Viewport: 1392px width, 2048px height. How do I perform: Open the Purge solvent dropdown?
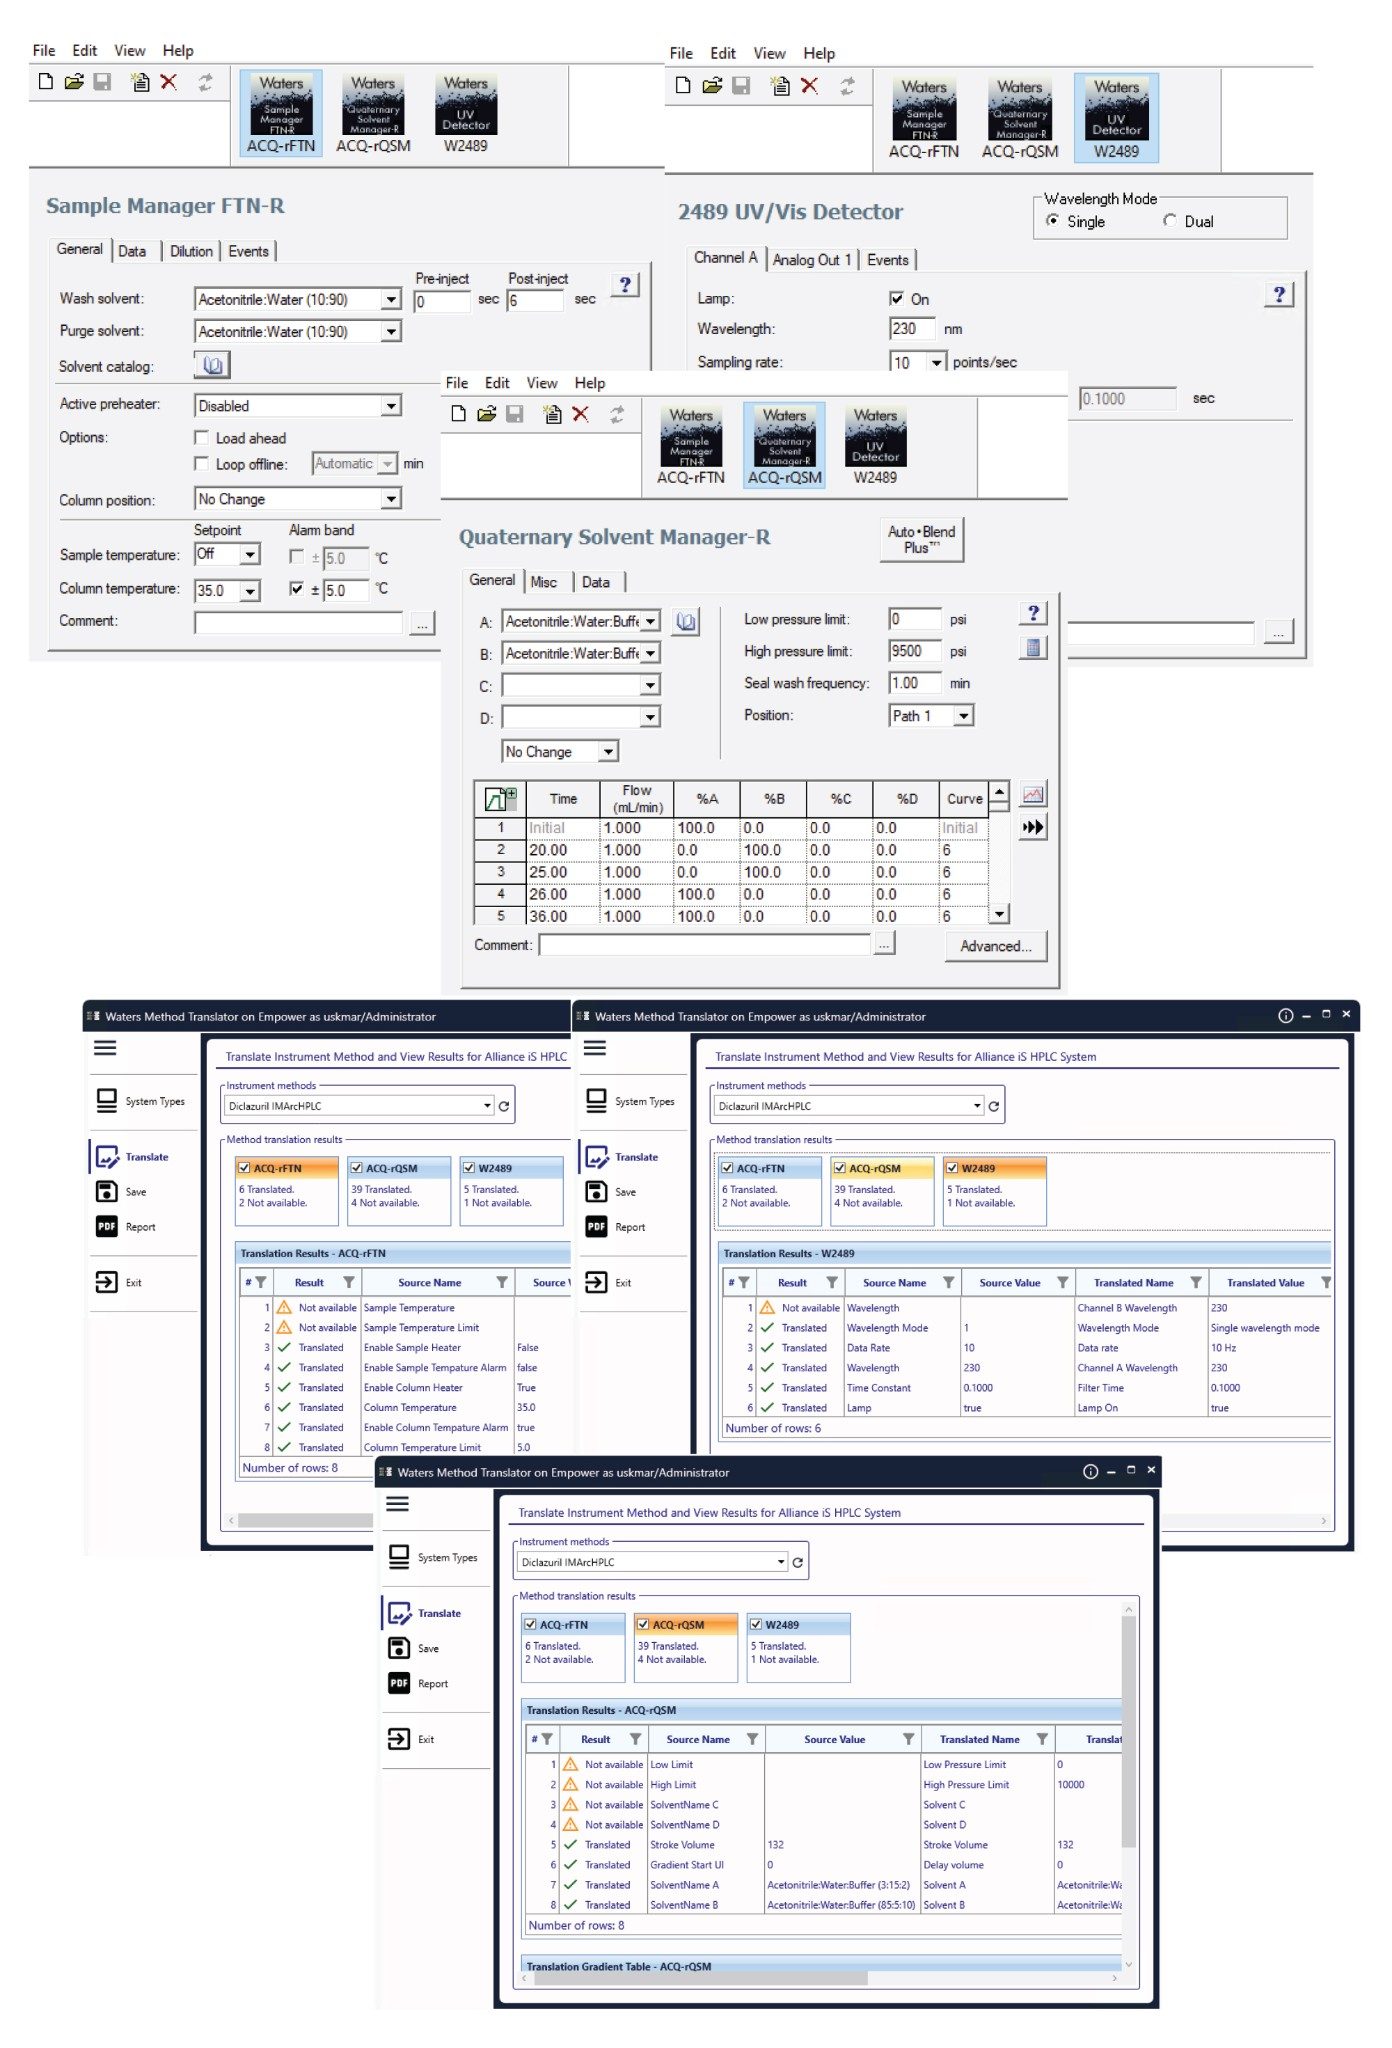(x=391, y=331)
